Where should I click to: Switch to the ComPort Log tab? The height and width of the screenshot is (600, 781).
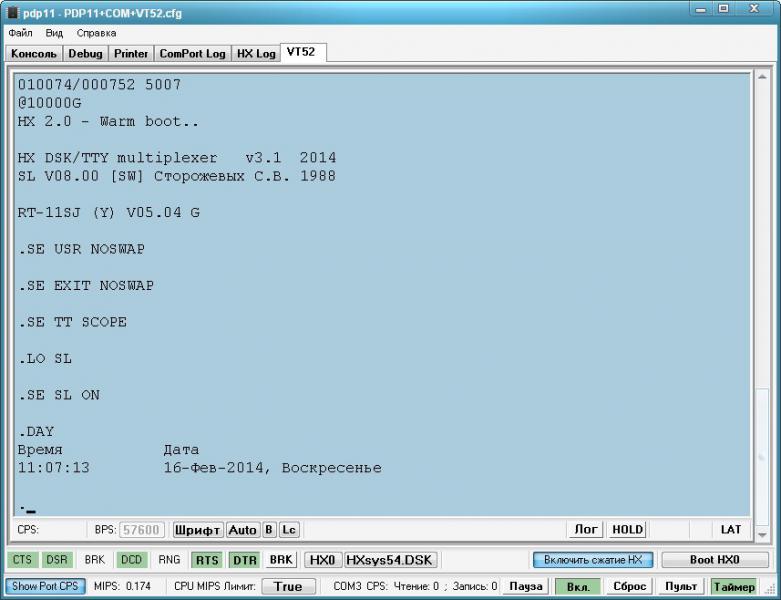point(192,53)
